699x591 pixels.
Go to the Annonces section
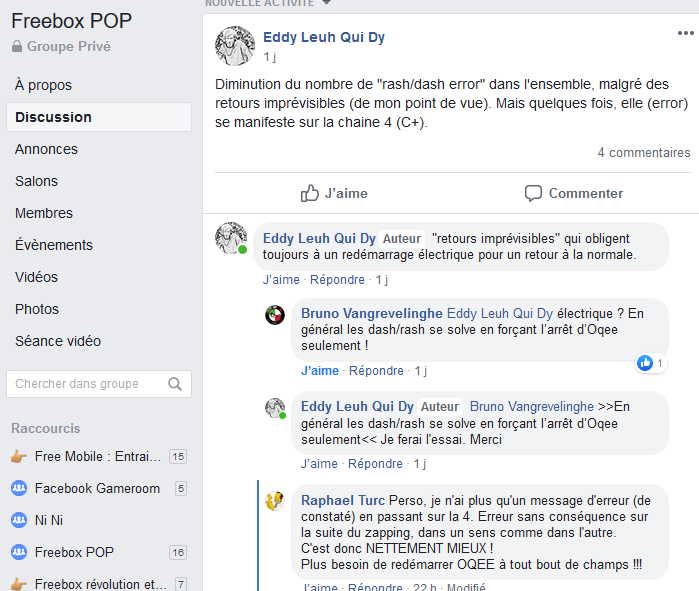pos(46,149)
